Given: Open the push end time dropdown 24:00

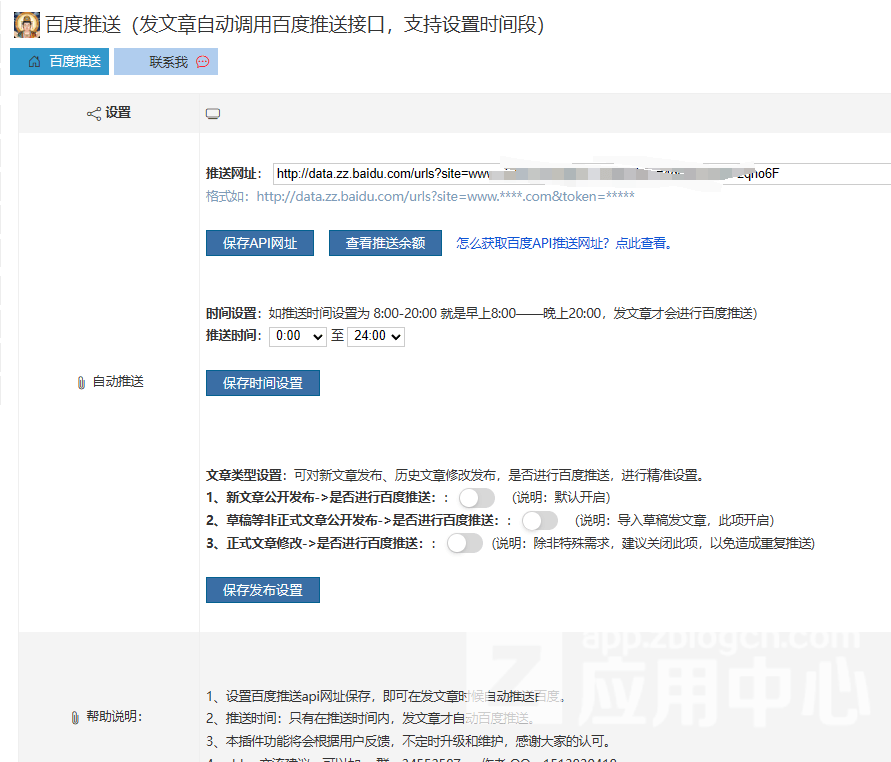Looking at the screenshot, I should tap(376, 336).
